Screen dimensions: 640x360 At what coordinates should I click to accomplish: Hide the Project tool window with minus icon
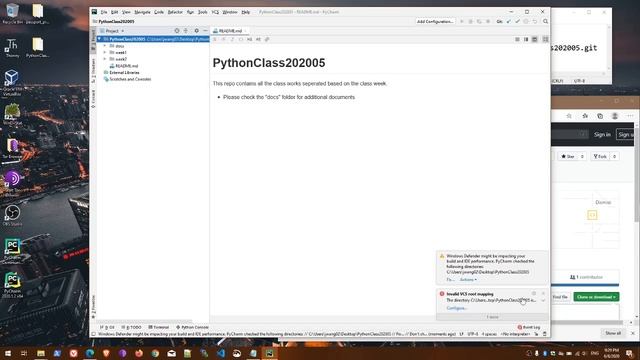tap(205, 31)
